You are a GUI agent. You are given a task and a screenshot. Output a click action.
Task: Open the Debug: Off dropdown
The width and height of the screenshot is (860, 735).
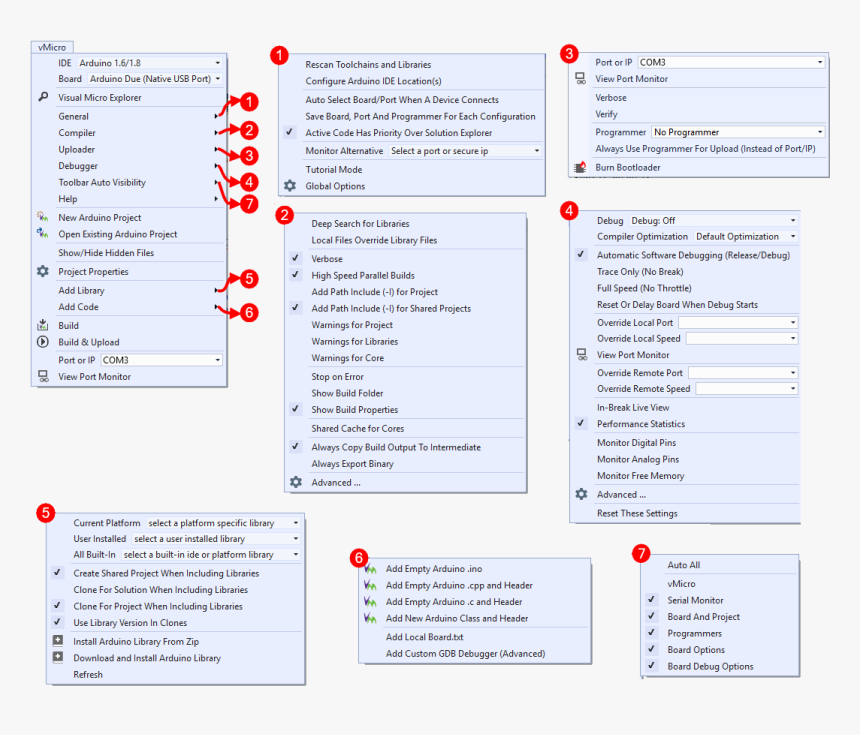[713, 220]
